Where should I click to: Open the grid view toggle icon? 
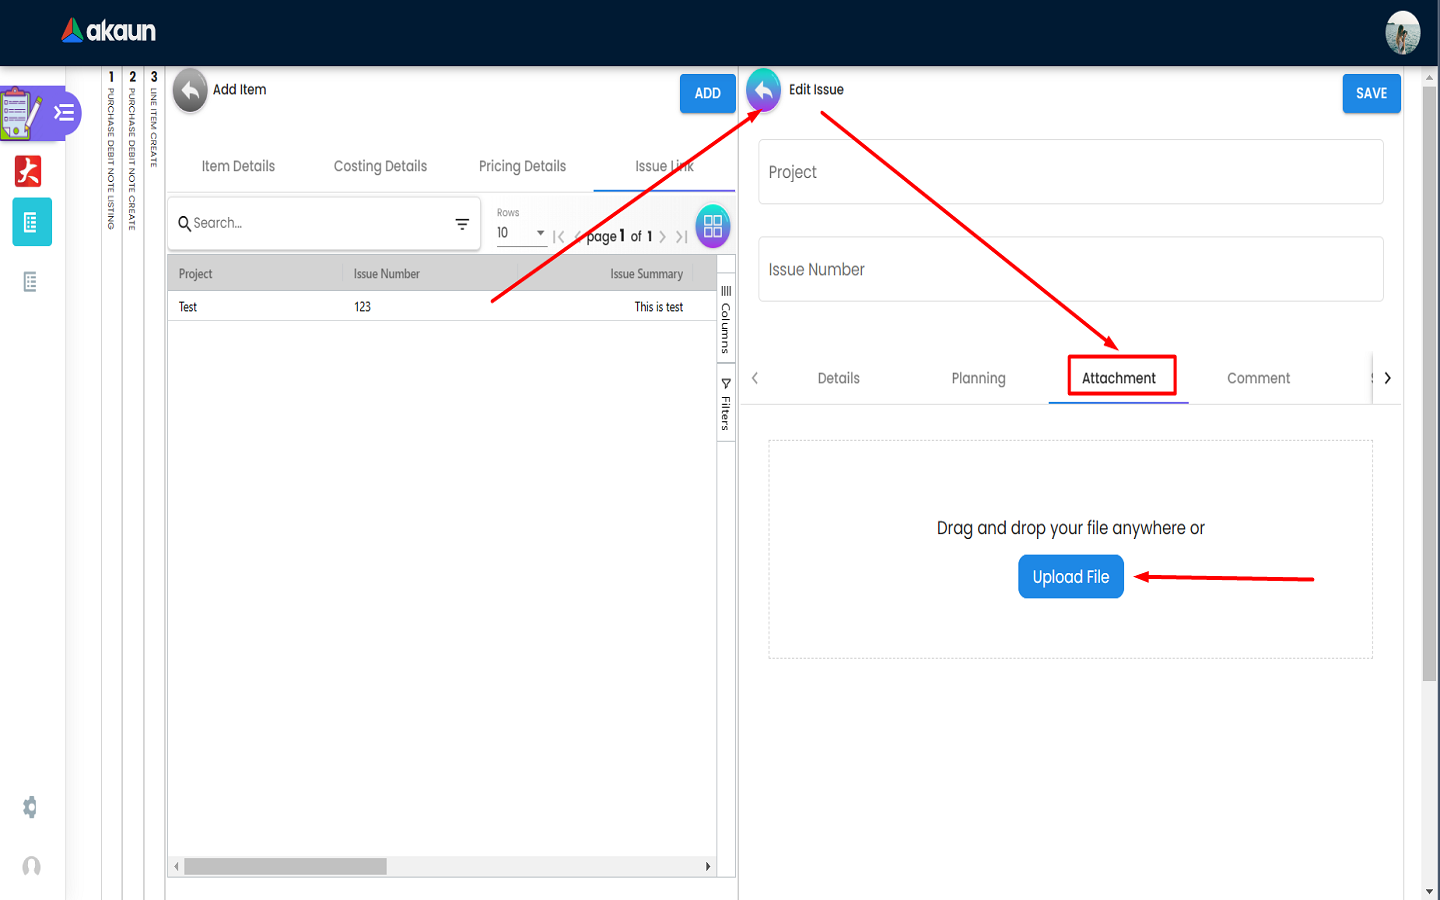(712, 227)
